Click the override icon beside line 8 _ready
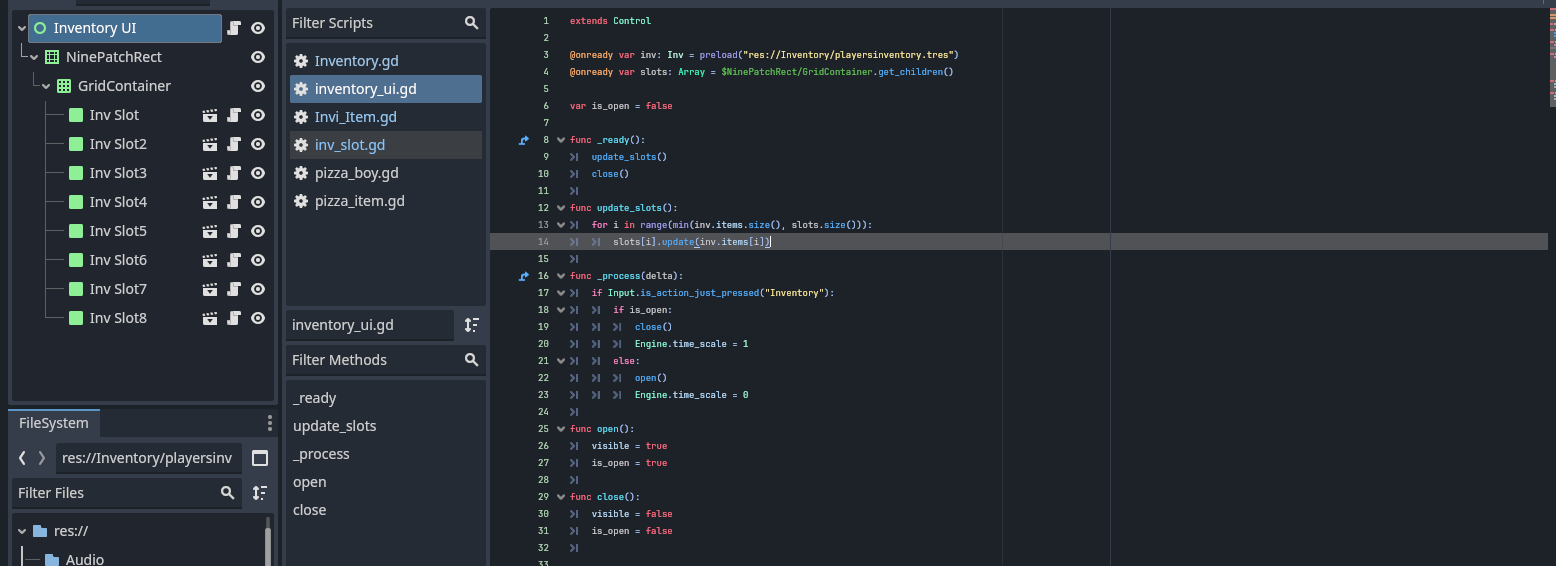The image size is (1556, 566). tap(523, 140)
